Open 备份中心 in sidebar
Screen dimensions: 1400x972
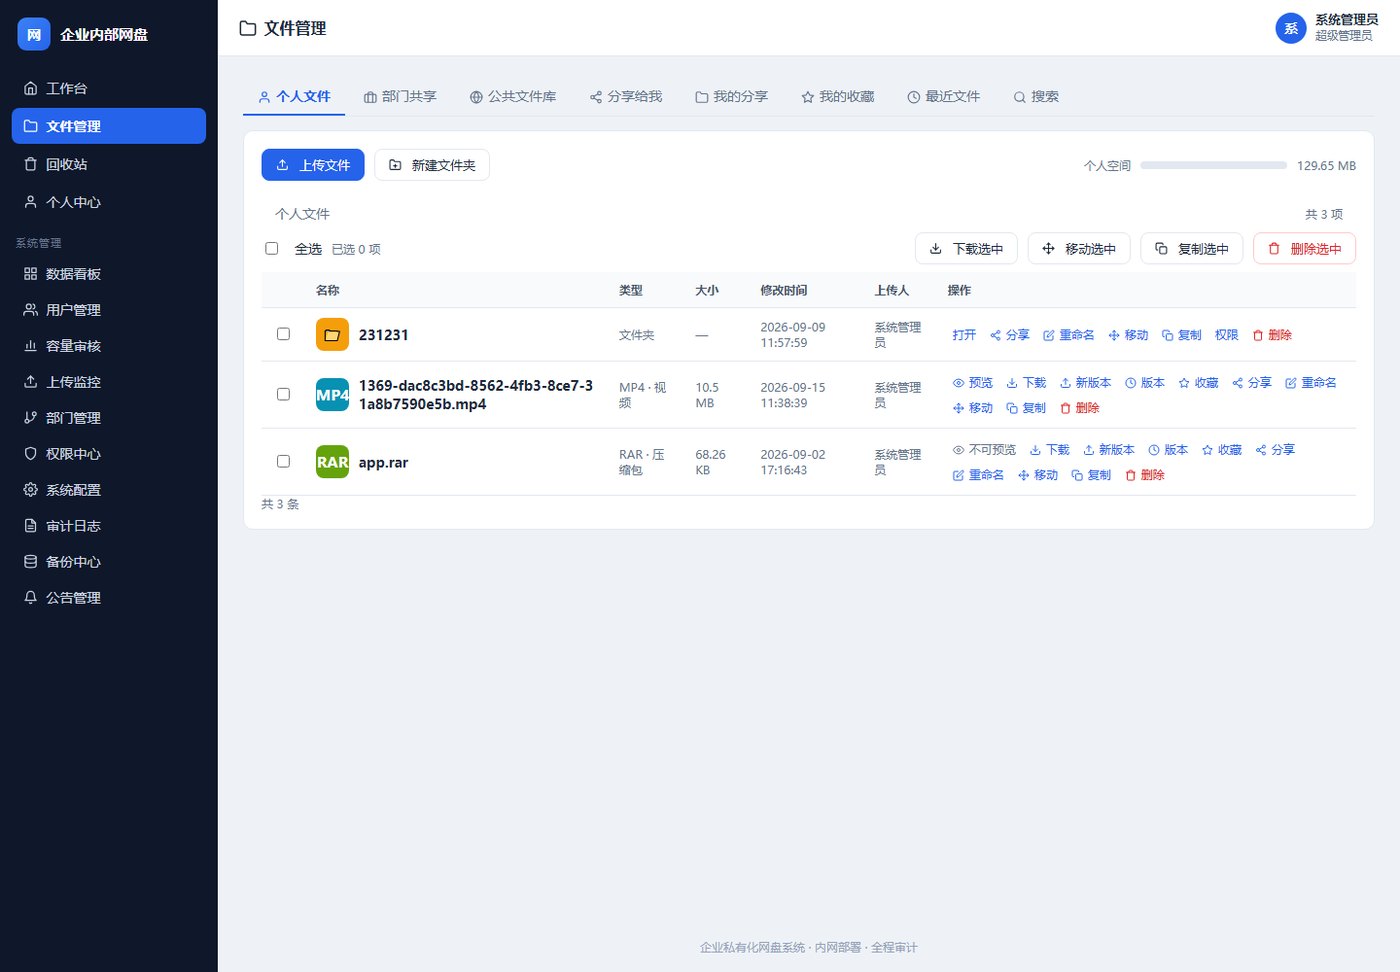coord(109,562)
